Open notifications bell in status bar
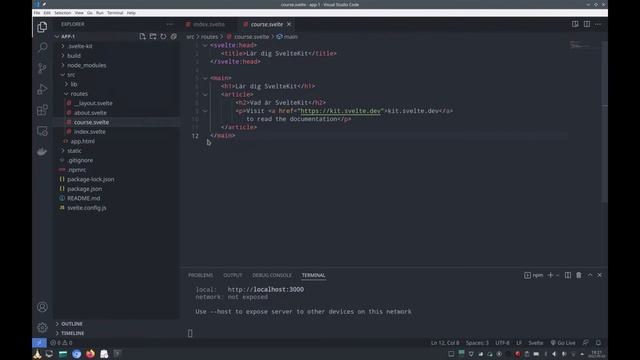 pyautogui.click(x=598, y=343)
